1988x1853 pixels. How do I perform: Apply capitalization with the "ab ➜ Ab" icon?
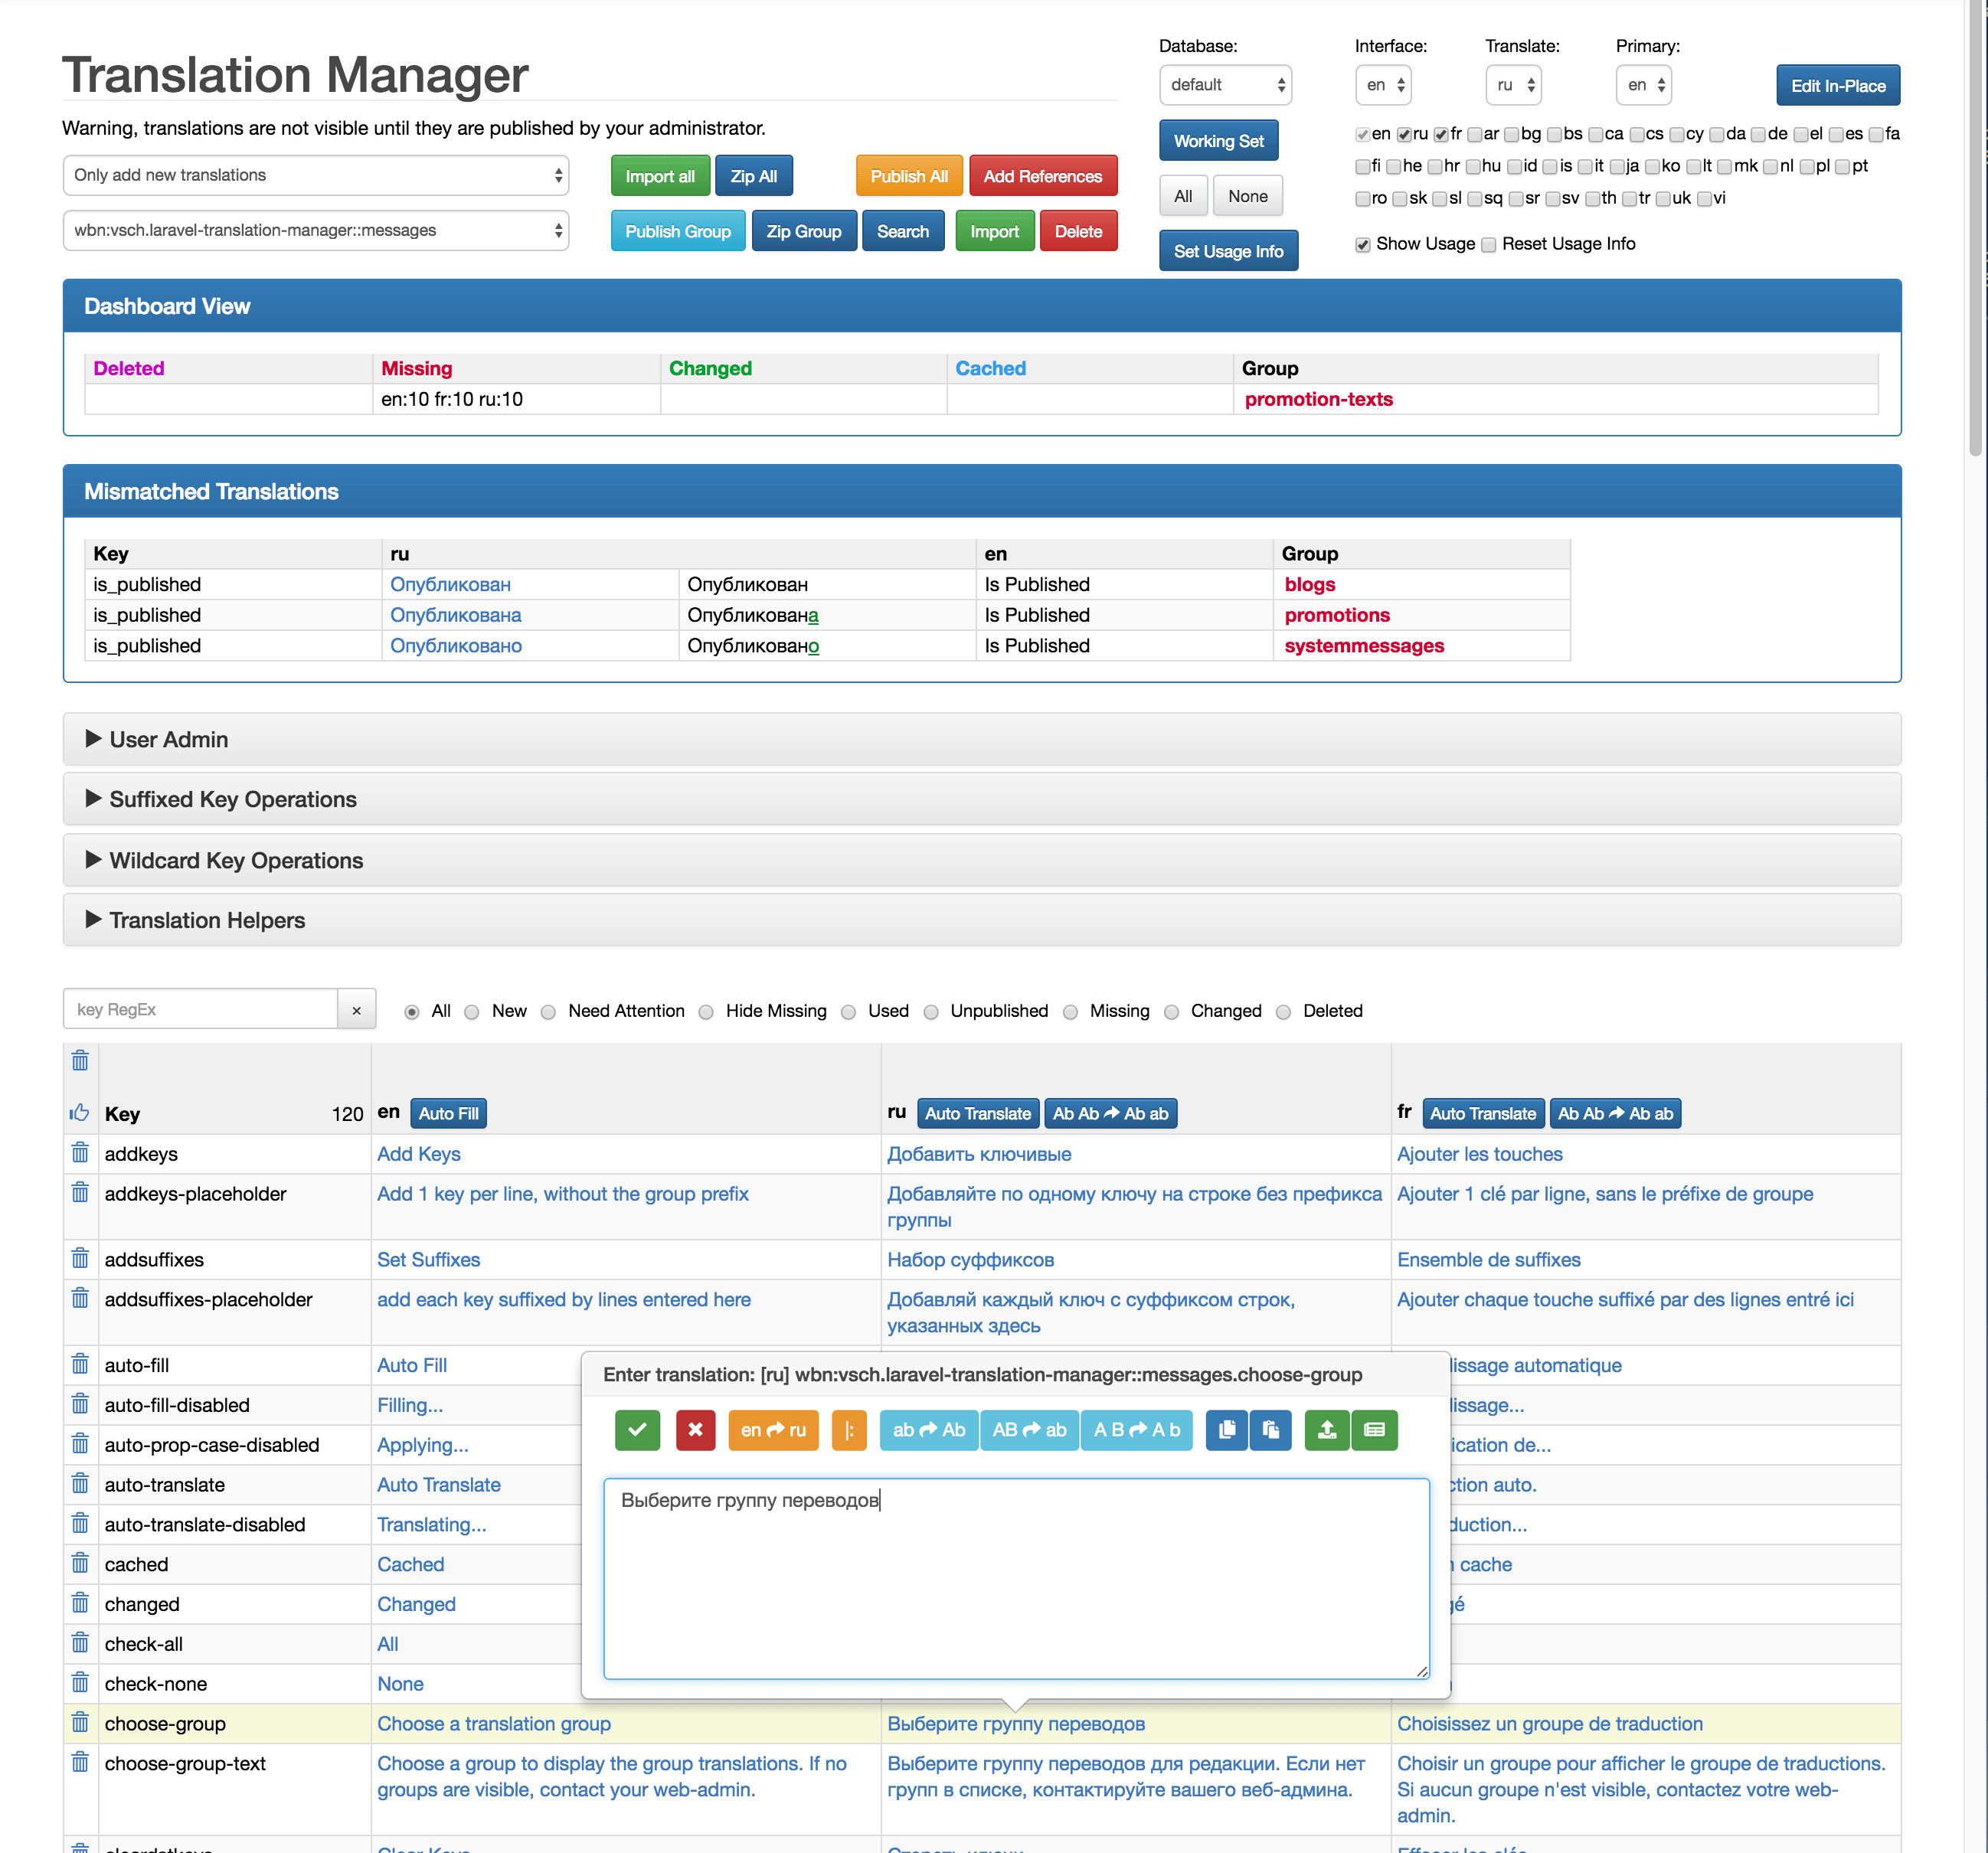(928, 1430)
